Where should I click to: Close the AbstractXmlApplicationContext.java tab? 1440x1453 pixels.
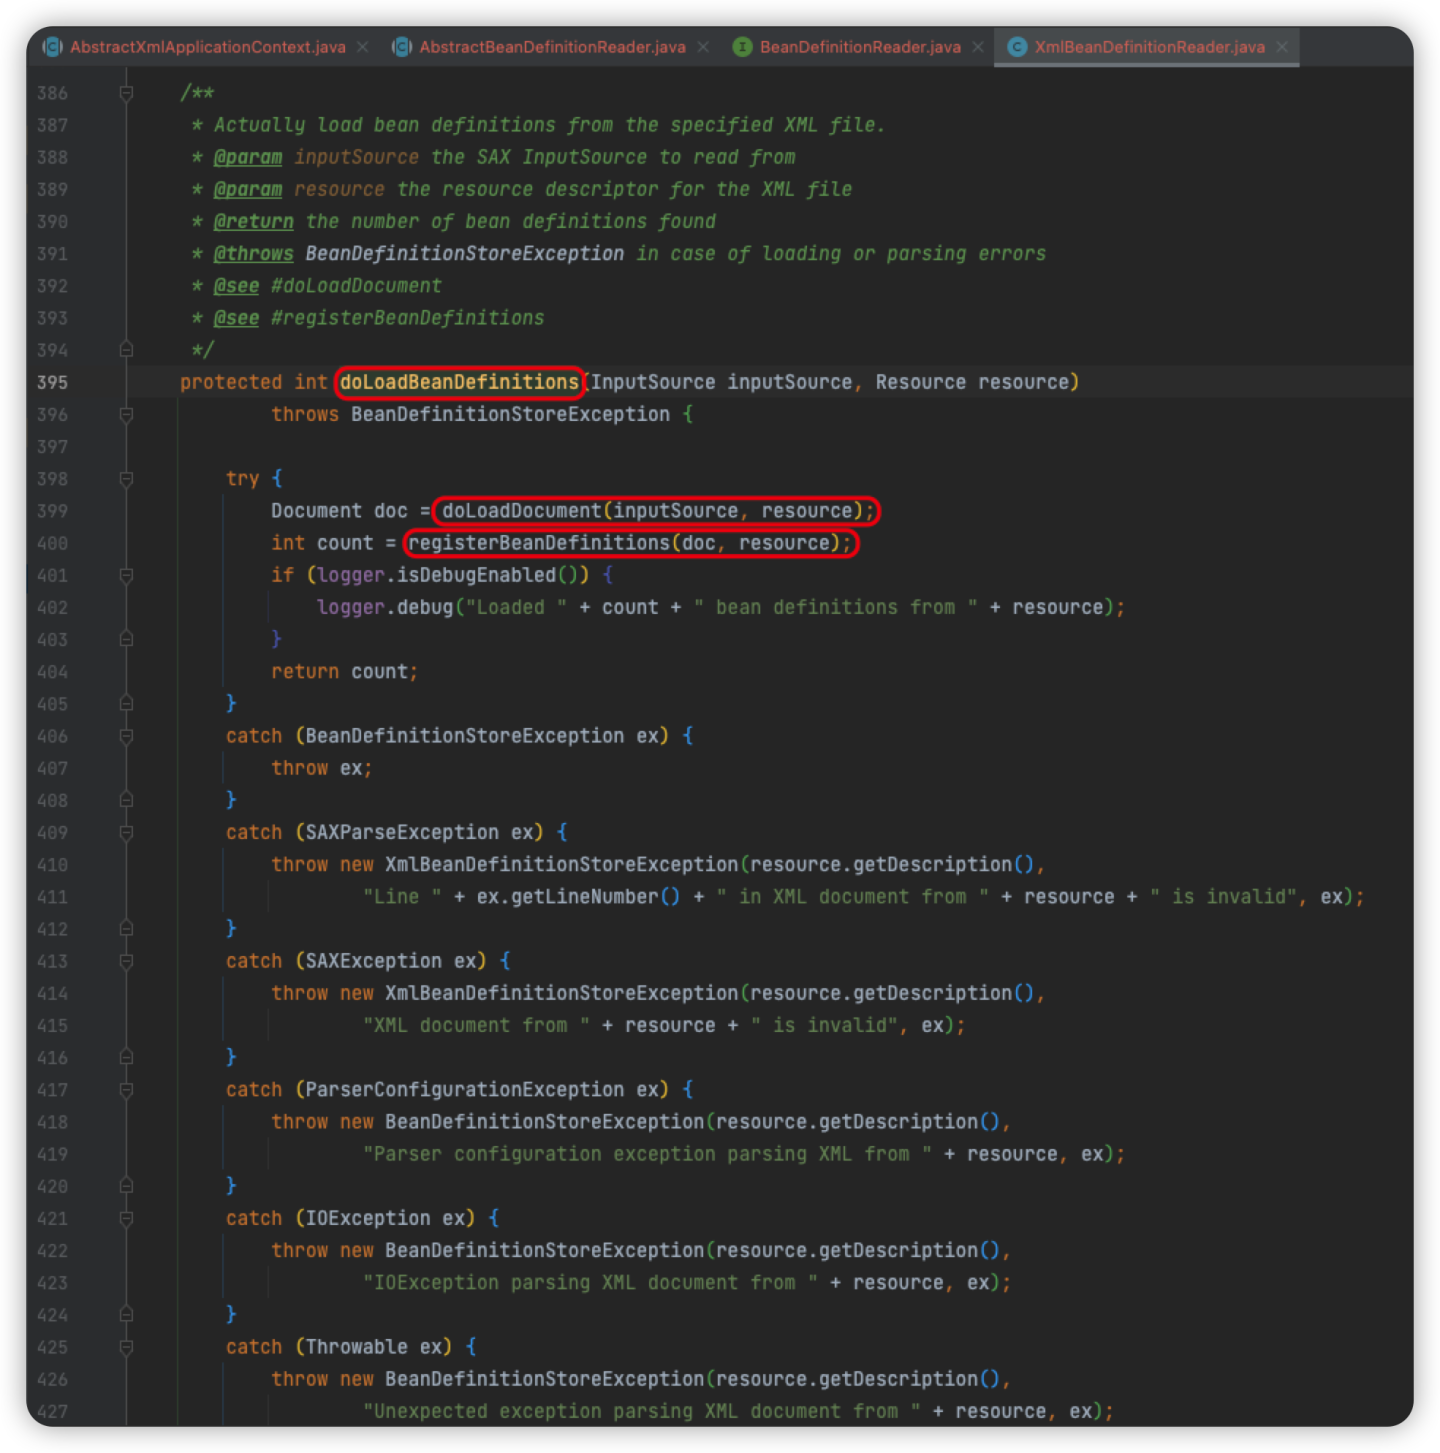coord(362,47)
